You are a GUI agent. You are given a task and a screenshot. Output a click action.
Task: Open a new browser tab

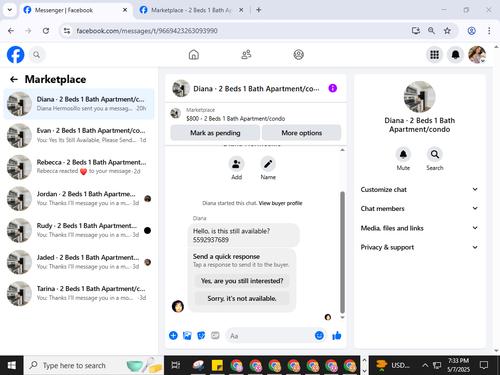259,10
